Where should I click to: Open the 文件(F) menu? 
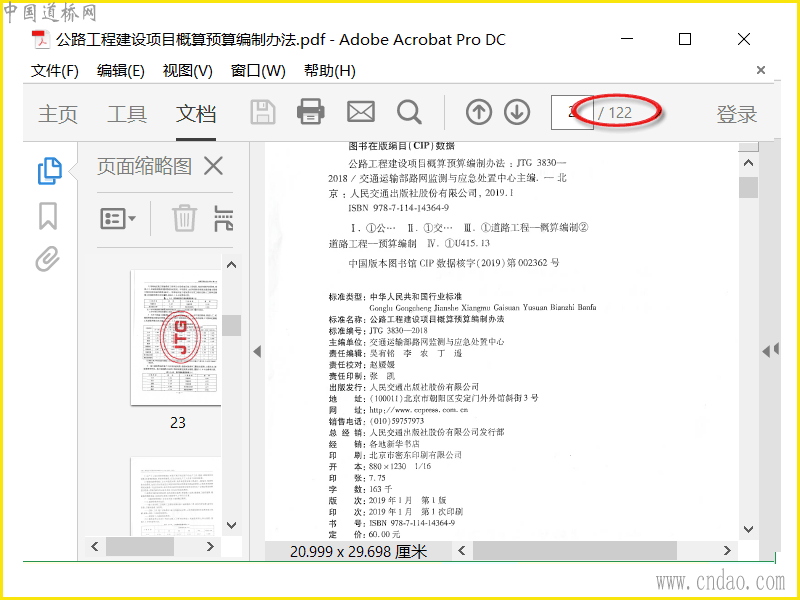coord(55,70)
